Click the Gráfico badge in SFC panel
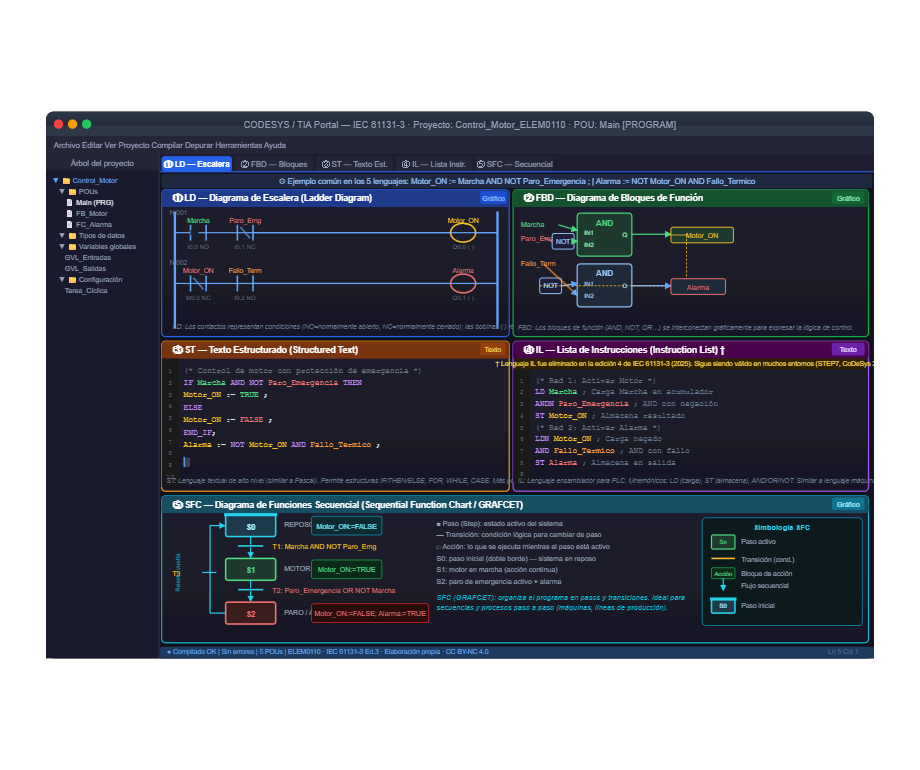This screenshot has height=770, width=920. click(x=848, y=505)
